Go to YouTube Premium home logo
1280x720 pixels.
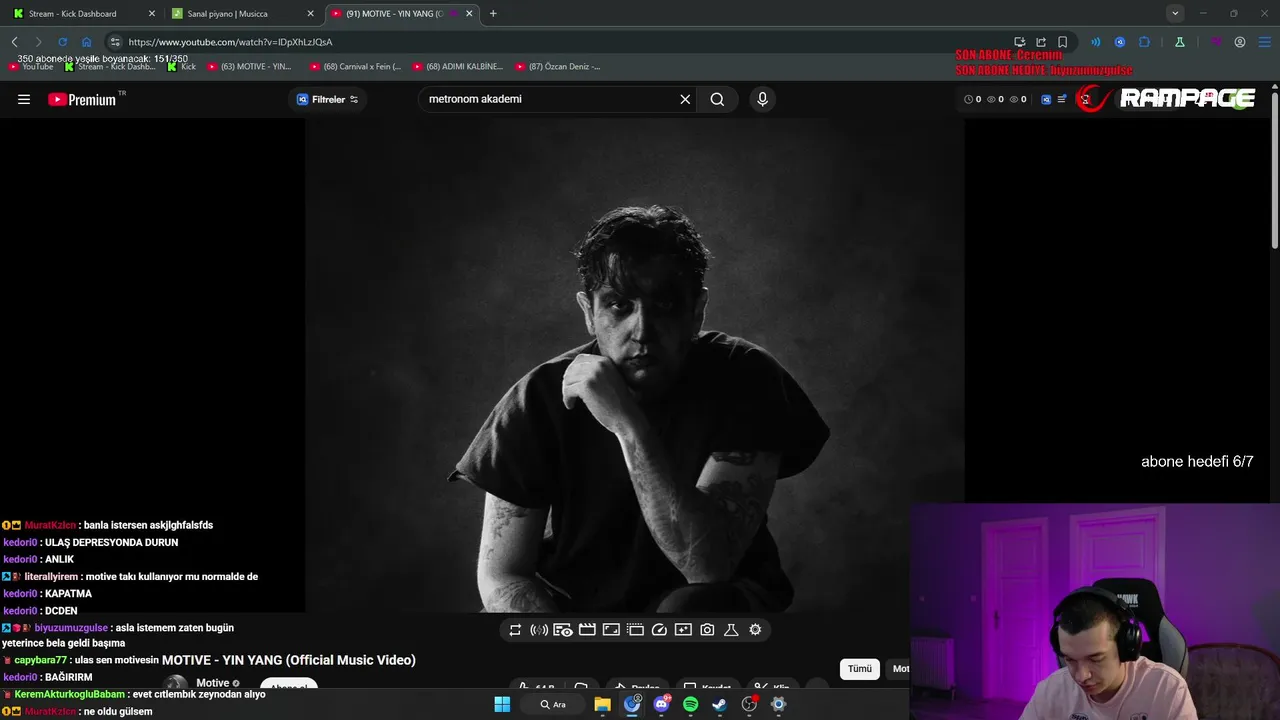[x=82, y=99]
